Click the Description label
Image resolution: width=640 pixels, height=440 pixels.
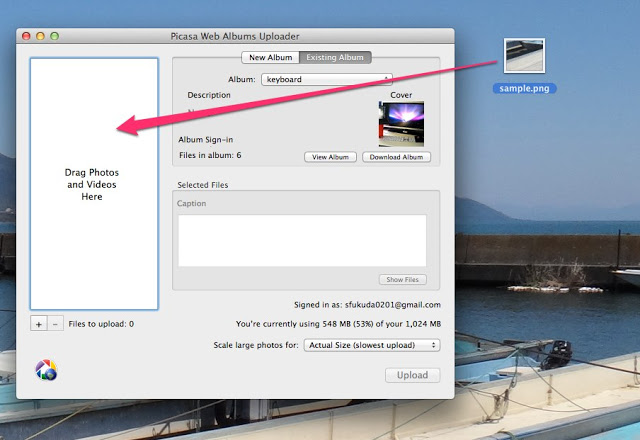click(209, 95)
